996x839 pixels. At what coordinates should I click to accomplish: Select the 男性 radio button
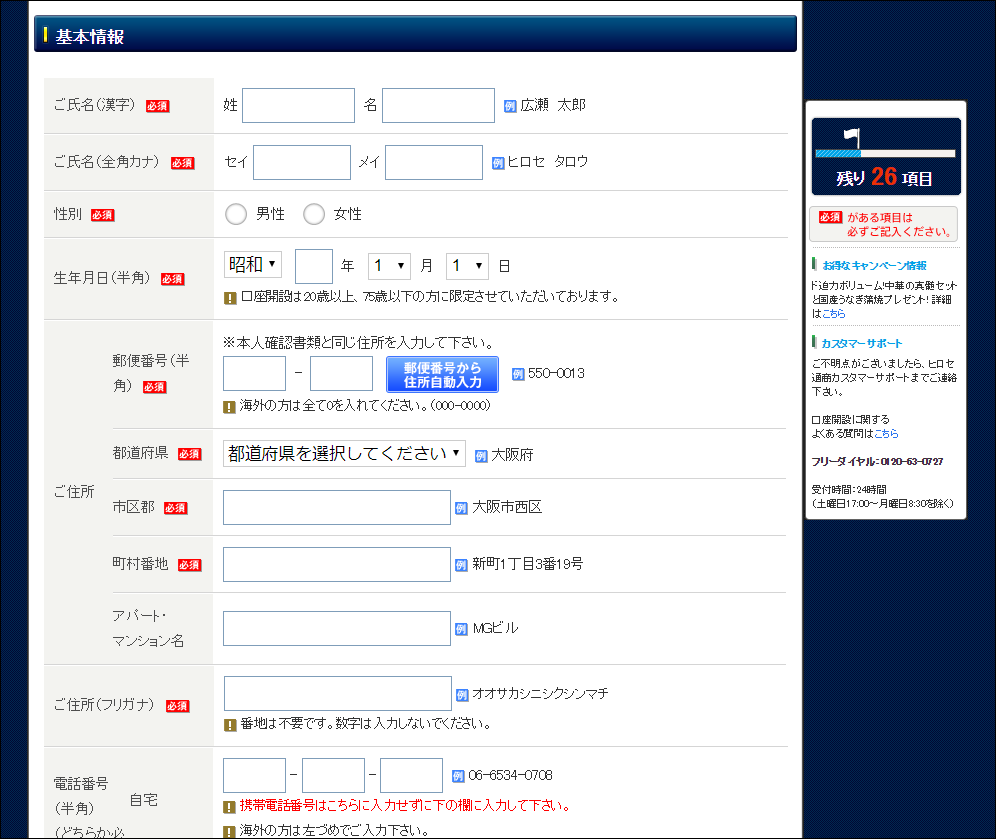coord(236,214)
